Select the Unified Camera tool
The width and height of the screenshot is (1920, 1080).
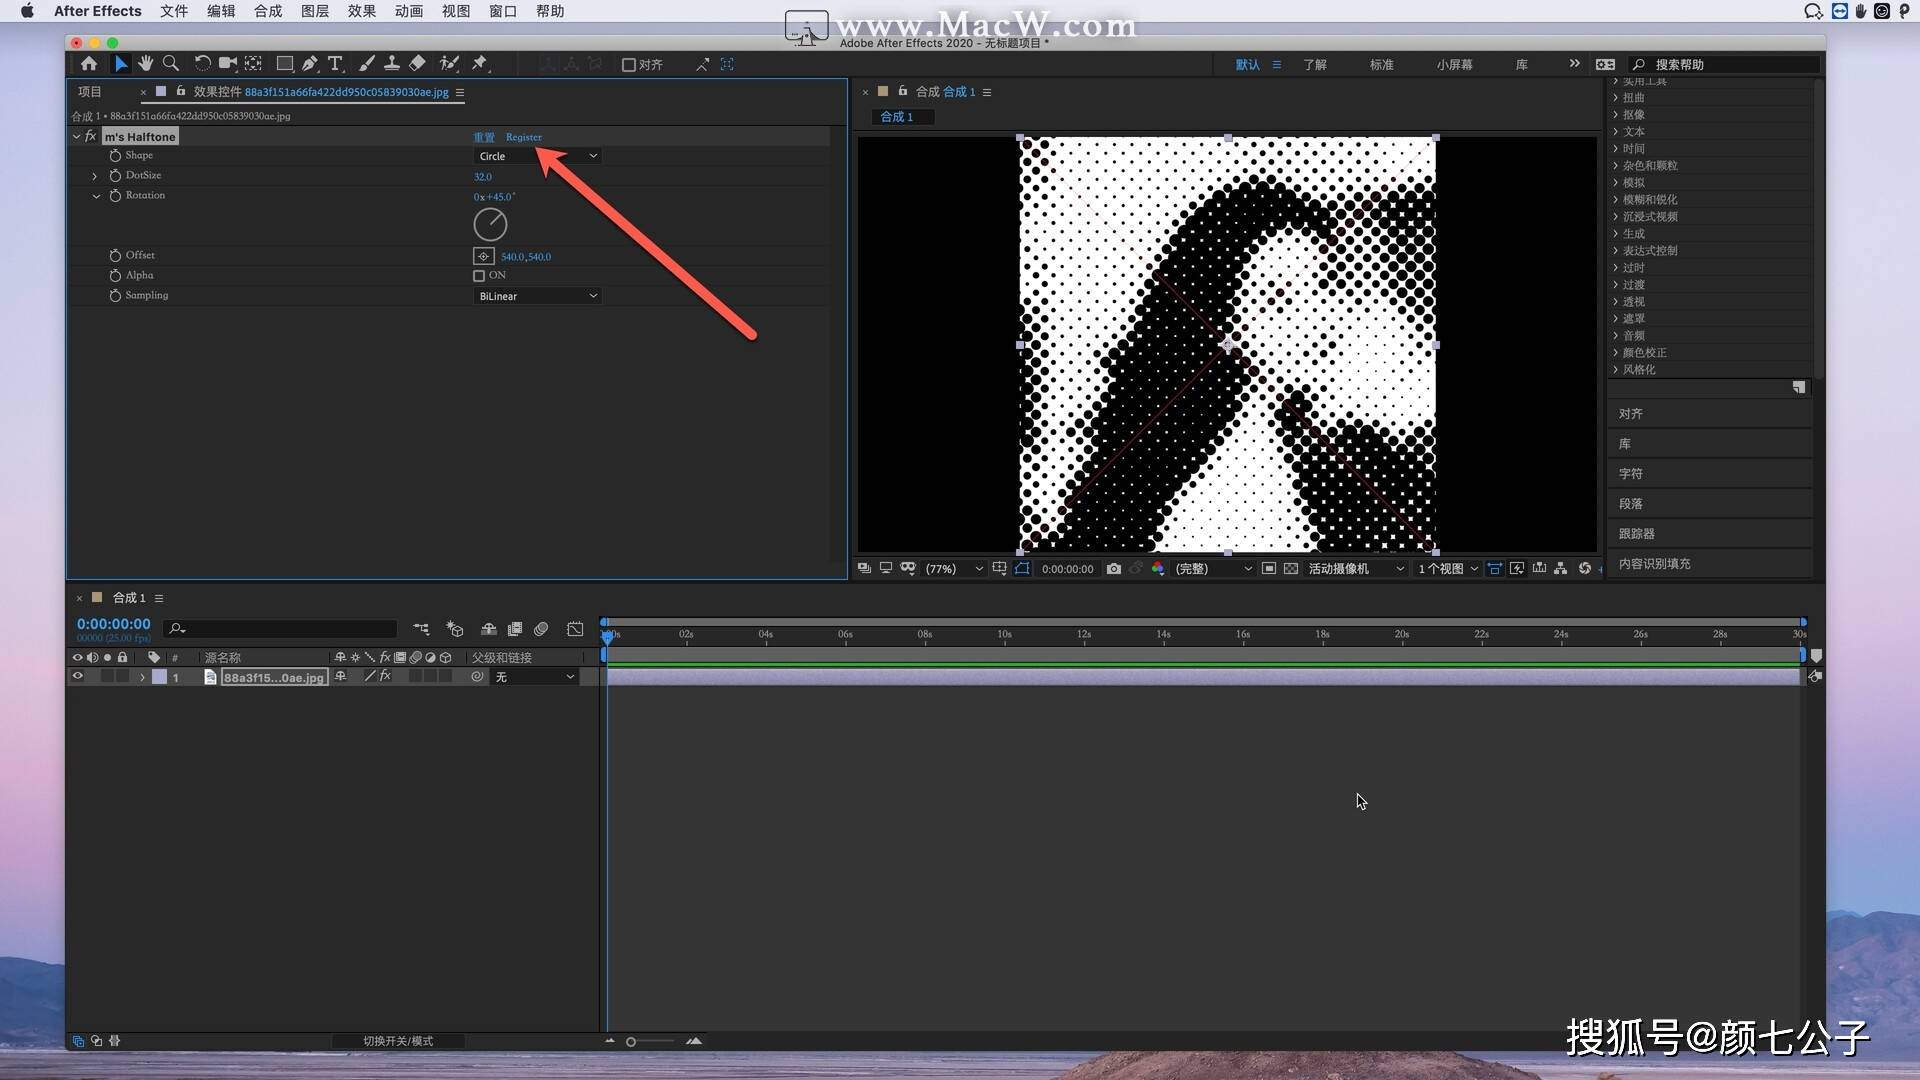[x=228, y=64]
